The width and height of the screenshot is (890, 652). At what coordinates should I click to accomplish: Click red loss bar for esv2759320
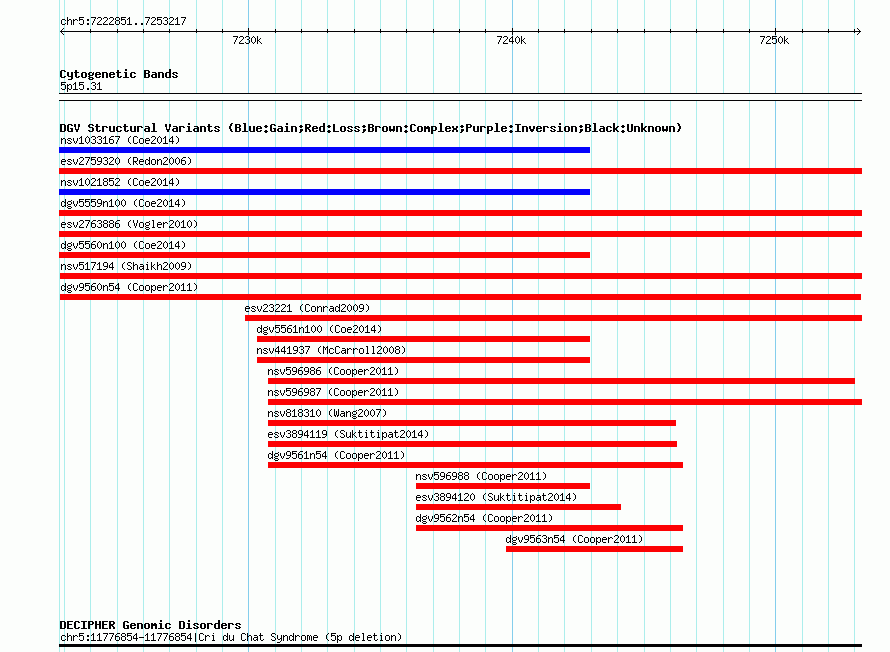coord(460,171)
